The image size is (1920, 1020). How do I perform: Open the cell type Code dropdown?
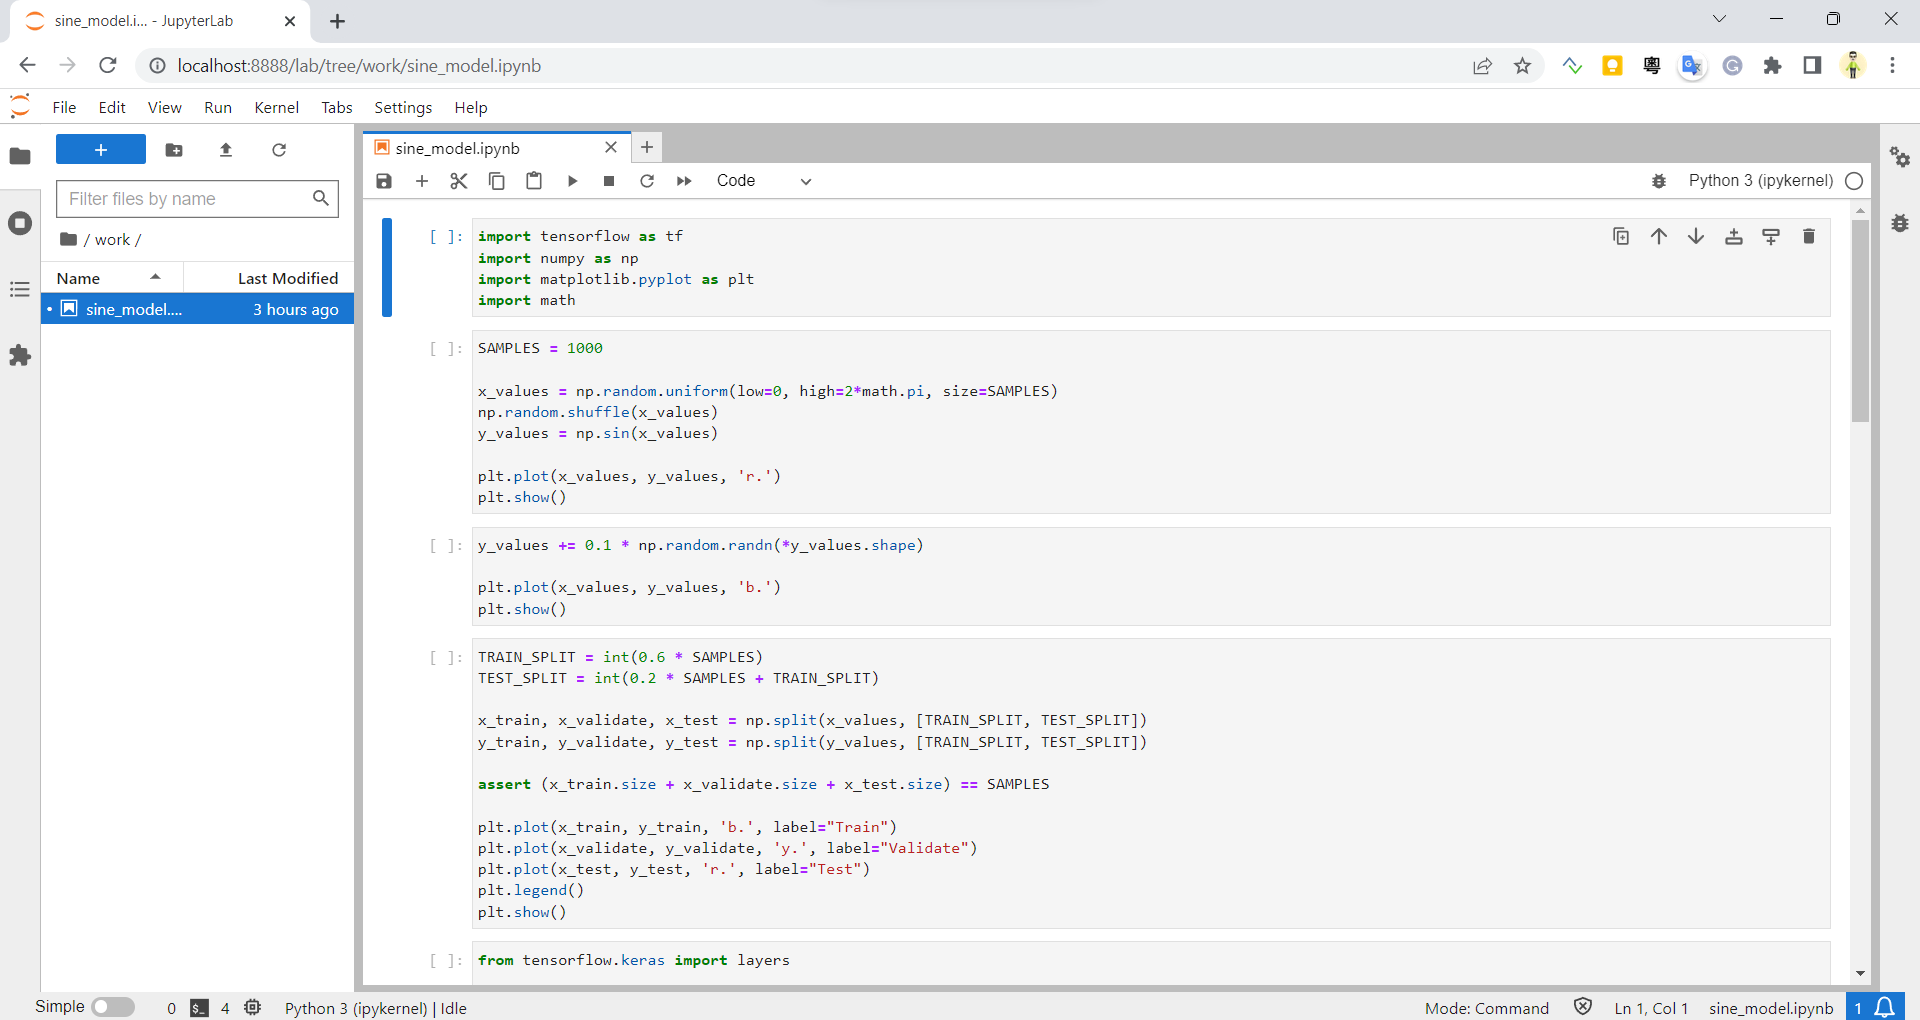763,181
